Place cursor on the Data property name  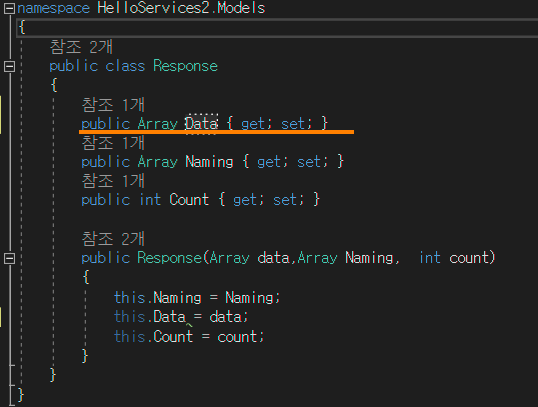pos(202,124)
